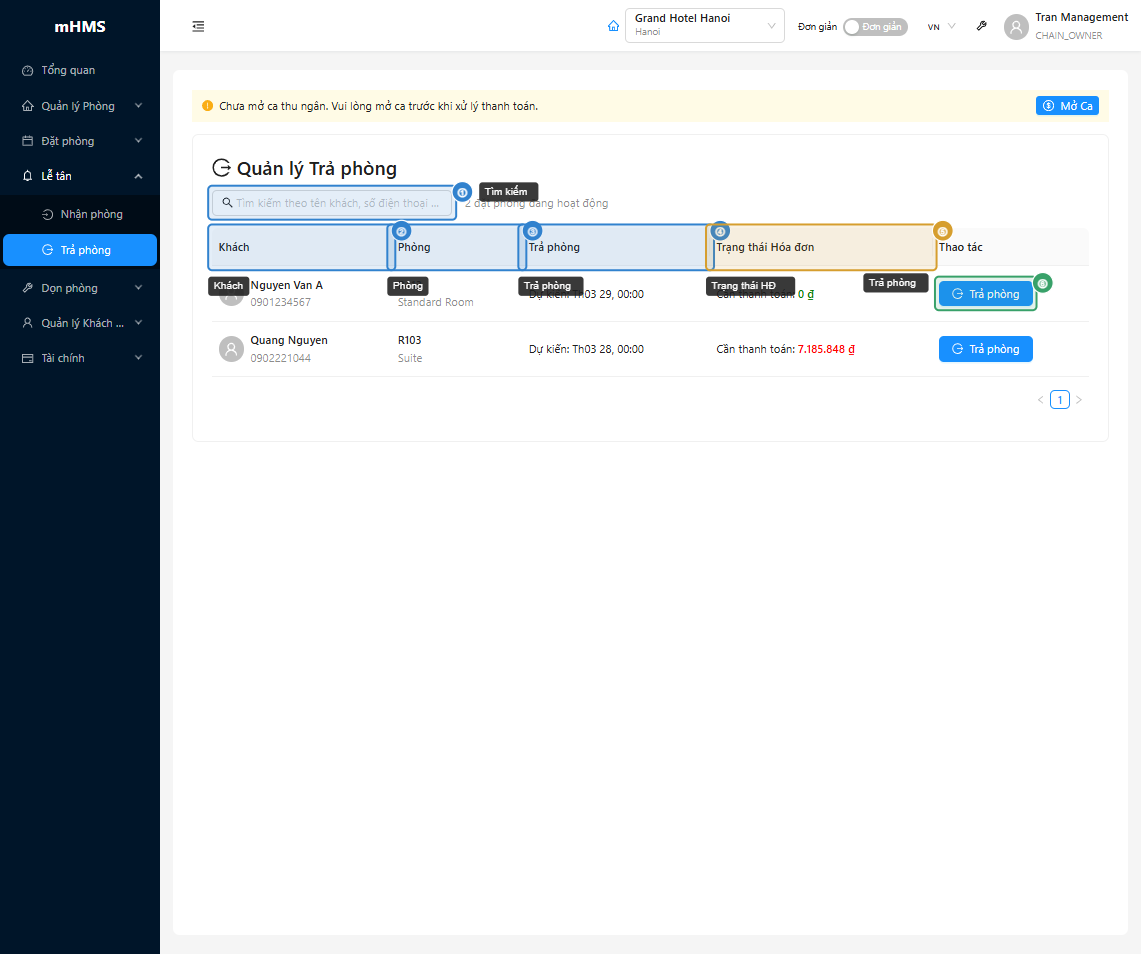
Task: Click phone number 0902221044
Action: [280, 358]
